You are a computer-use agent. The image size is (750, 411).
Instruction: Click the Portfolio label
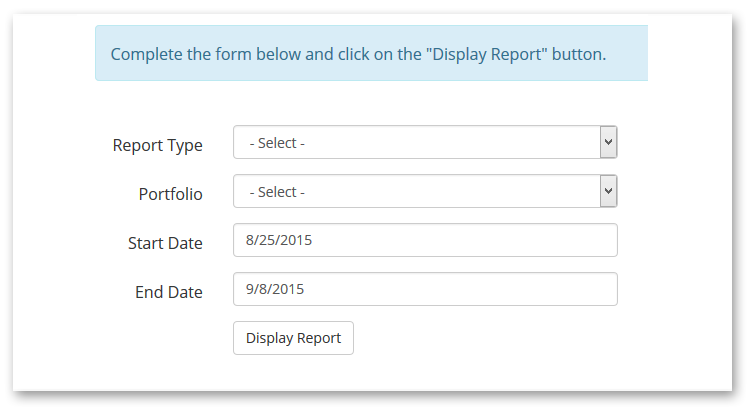(170, 194)
